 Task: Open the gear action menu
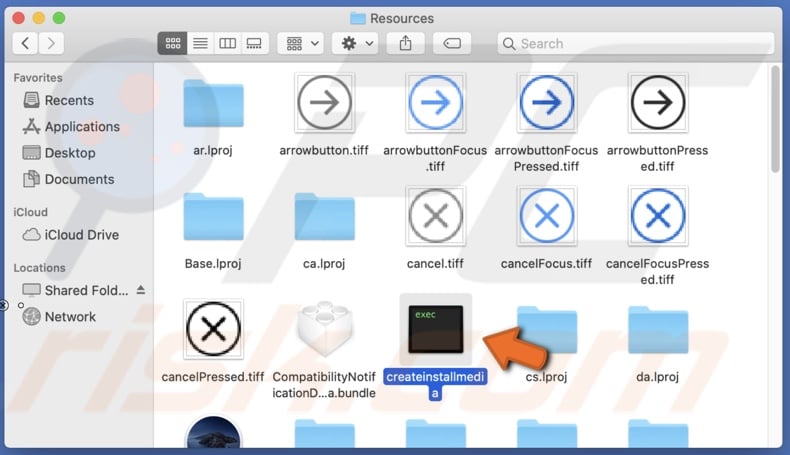click(356, 43)
